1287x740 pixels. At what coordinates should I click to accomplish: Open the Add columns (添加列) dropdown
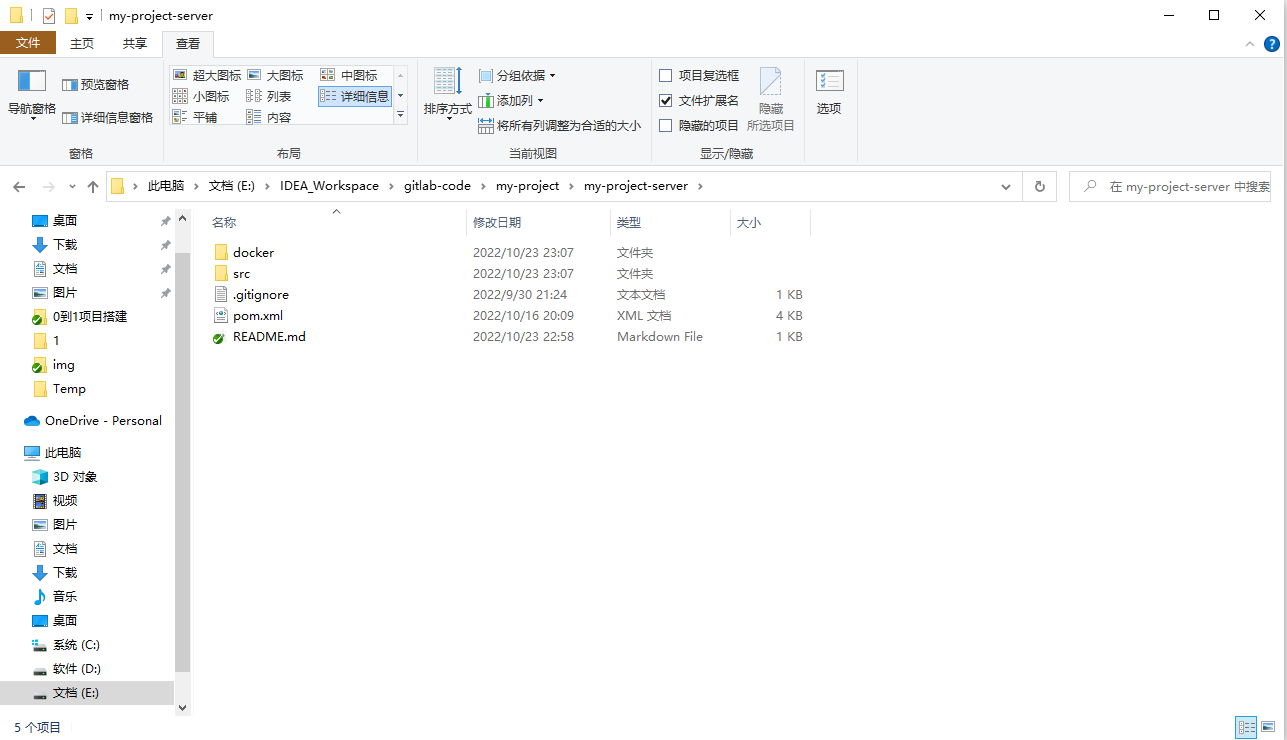pos(511,100)
